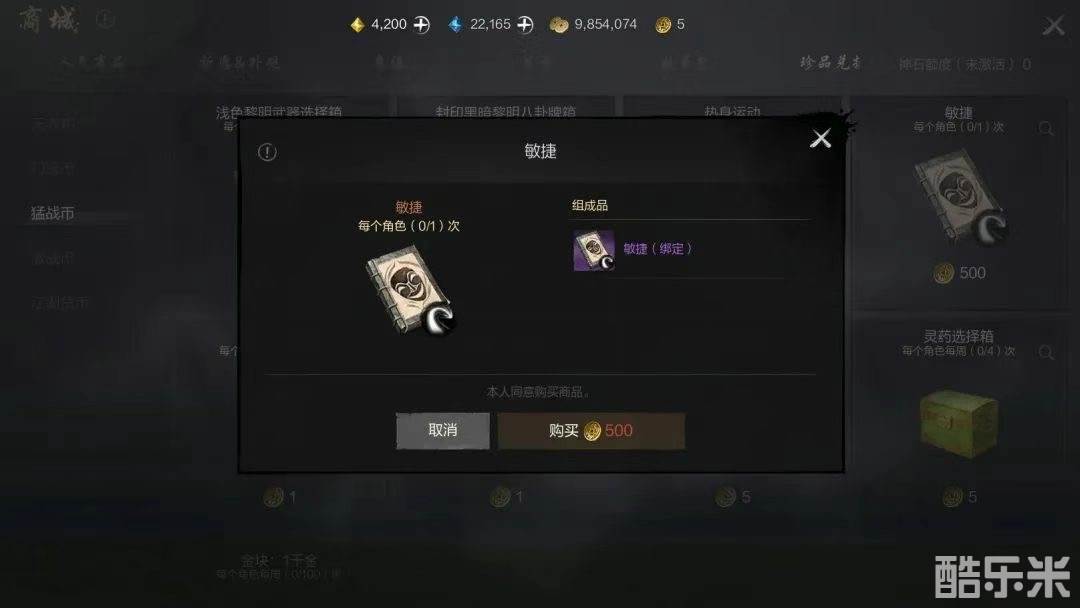
Task: Select the 敏捷 book image in dialog
Action: coord(411,290)
